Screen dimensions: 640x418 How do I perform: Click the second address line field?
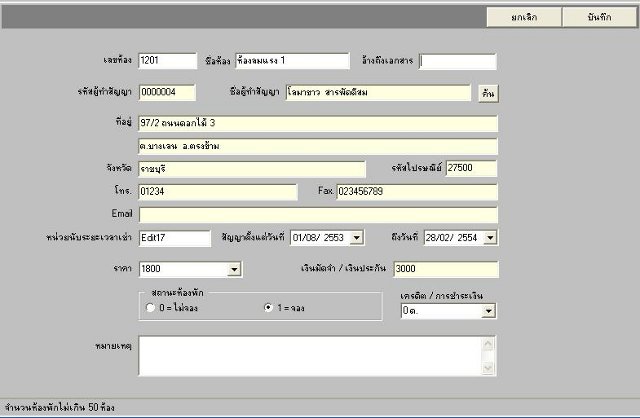[x=318, y=146]
